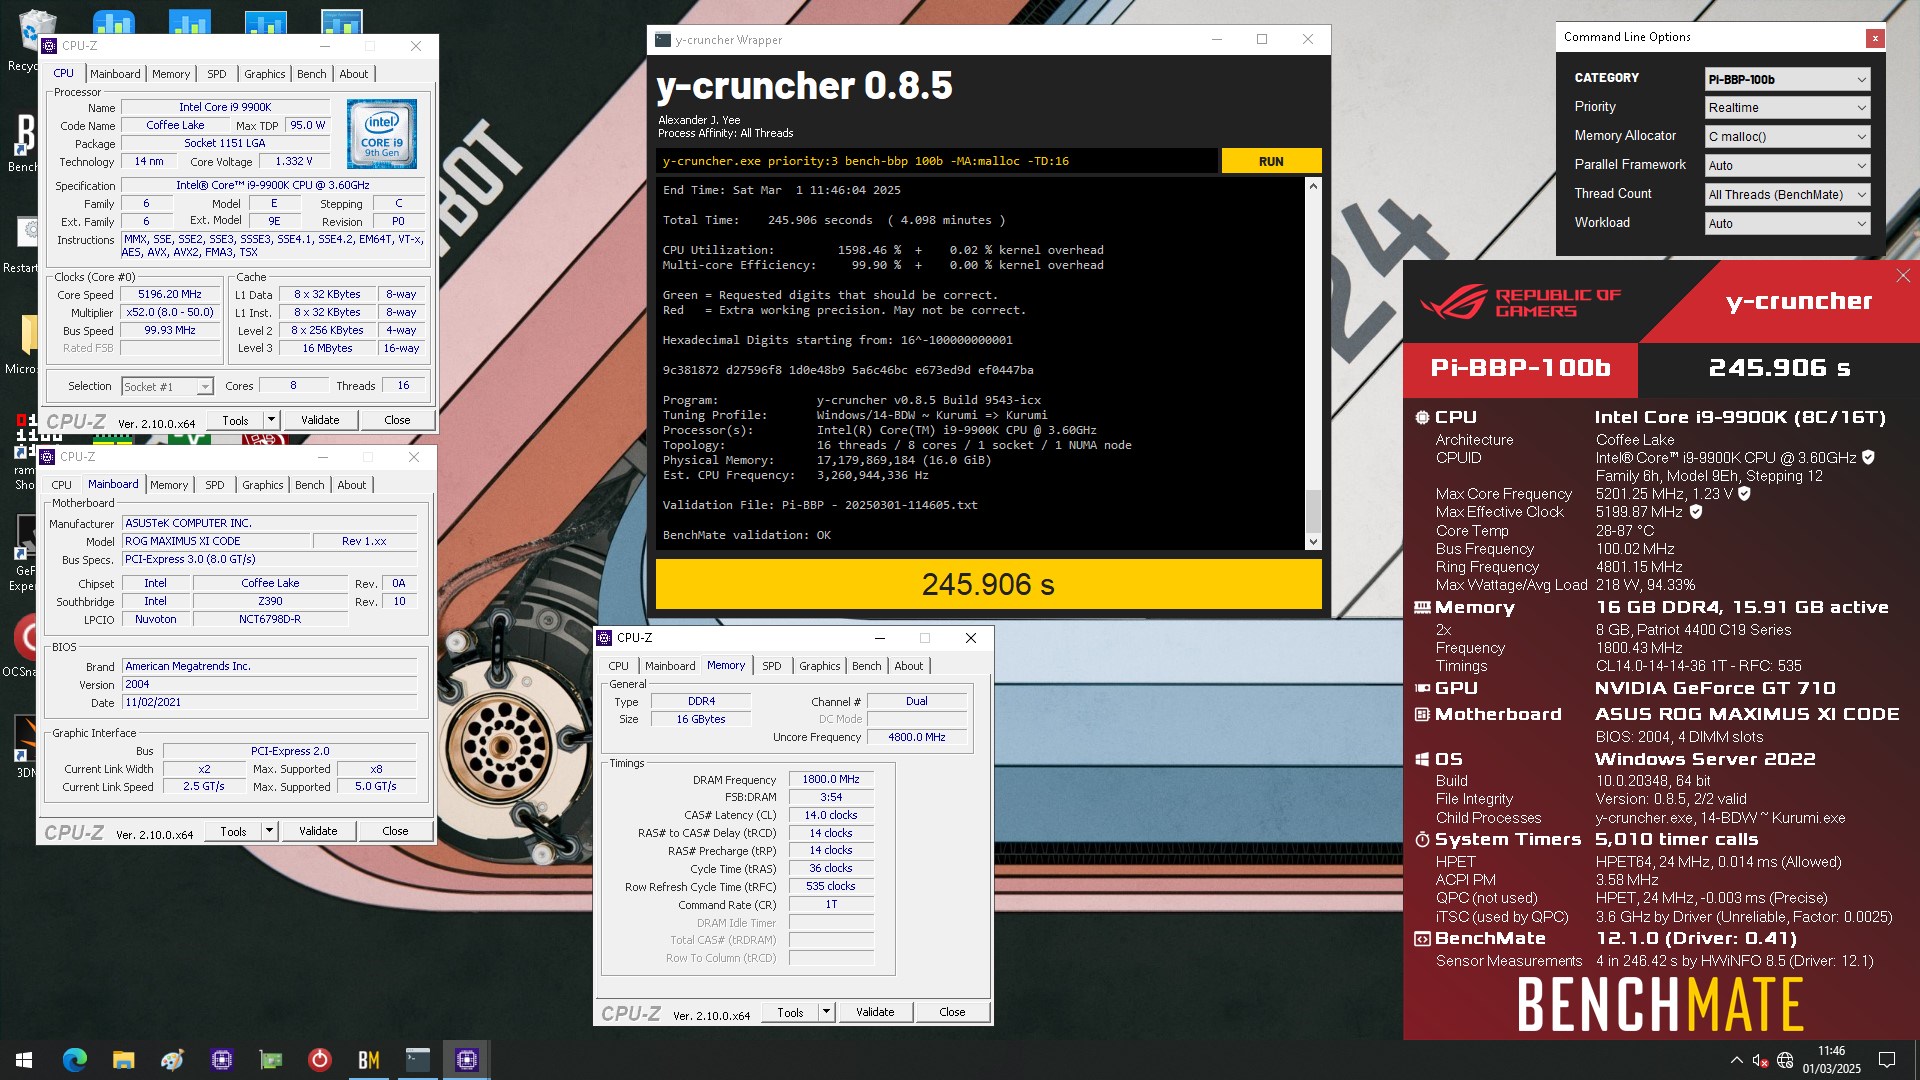Open the Parallel Framework dropdown
This screenshot has width=1920, height=1080.
tap(1787, 166)
